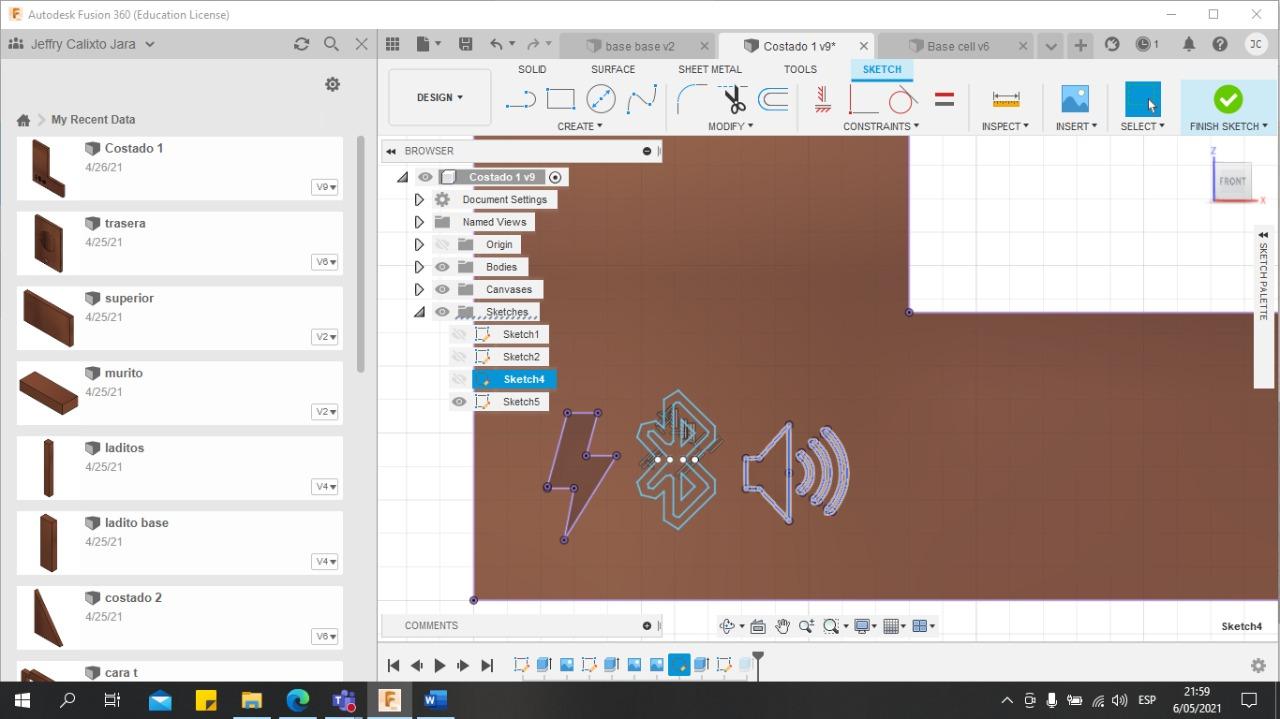The height and width of the screenshot is (719, 1280).
Task: Open the version dropdown for Costado 1
Action: coord(325,187)
